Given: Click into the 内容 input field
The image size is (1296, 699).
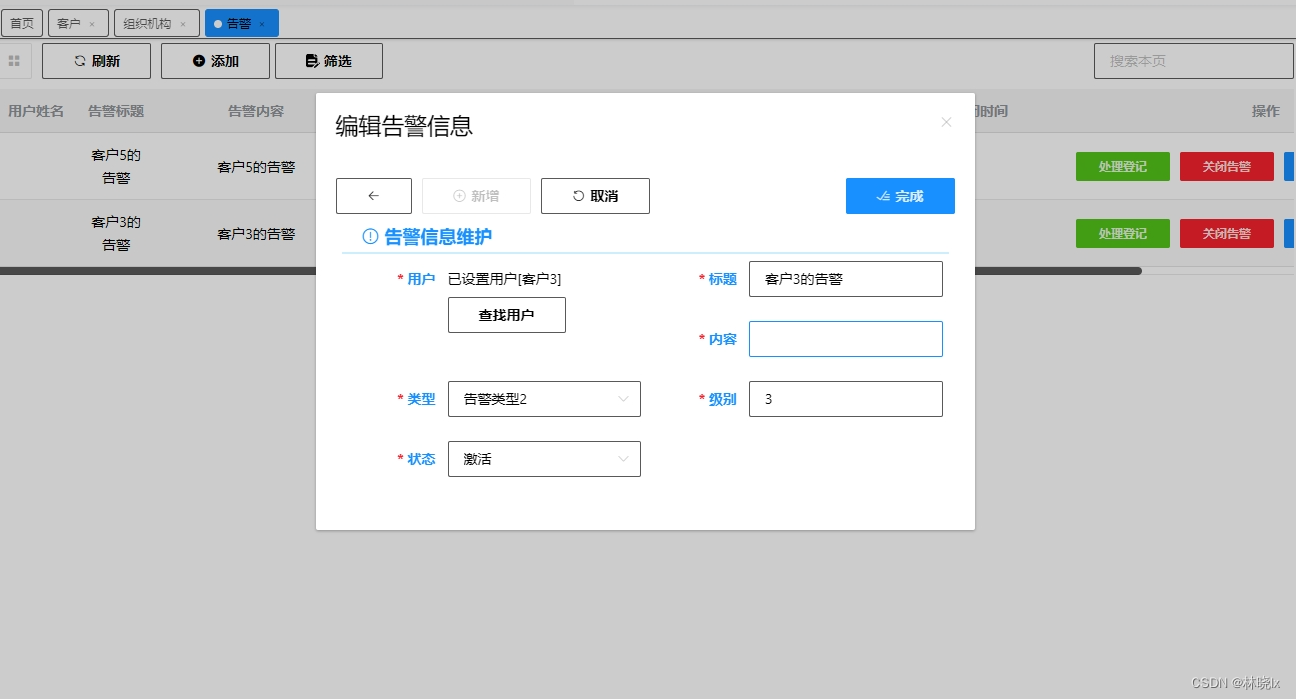Looking at the screenshot, I should point(845,339).
